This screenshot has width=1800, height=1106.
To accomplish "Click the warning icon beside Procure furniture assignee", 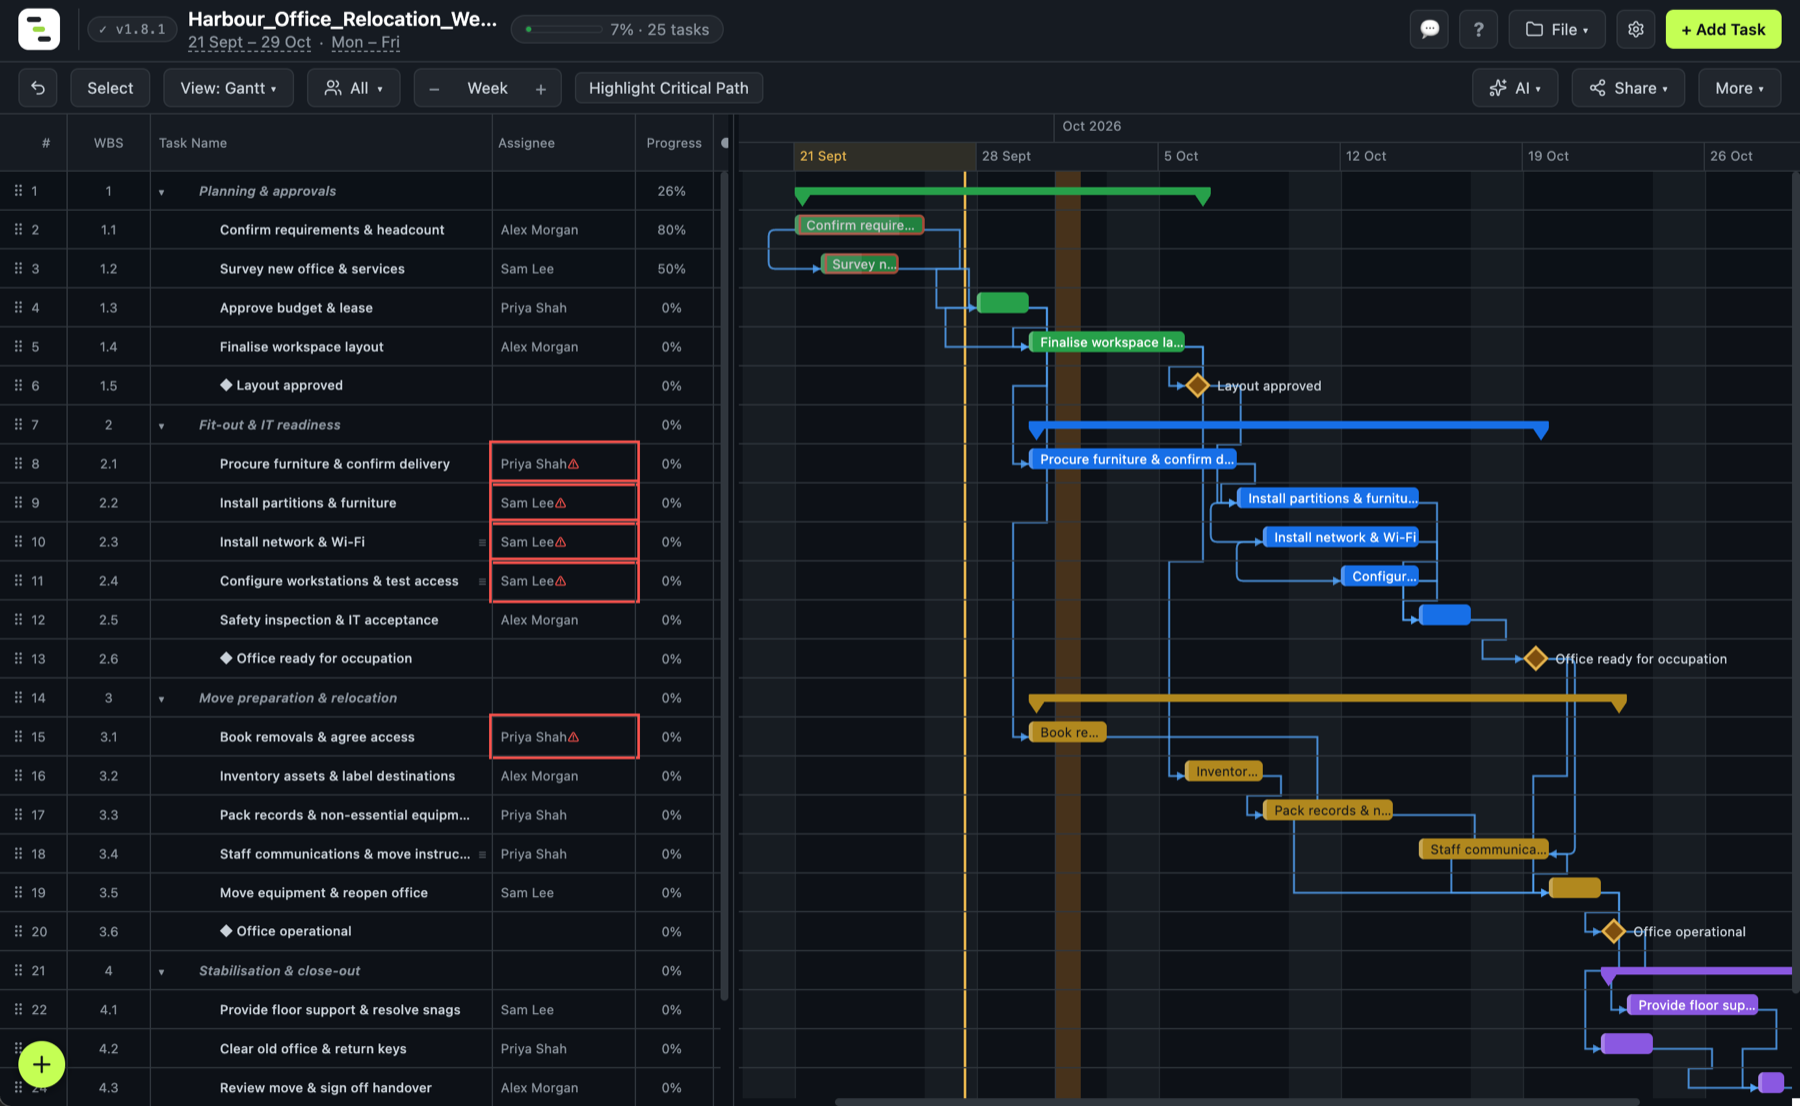I will click(574, 464).
